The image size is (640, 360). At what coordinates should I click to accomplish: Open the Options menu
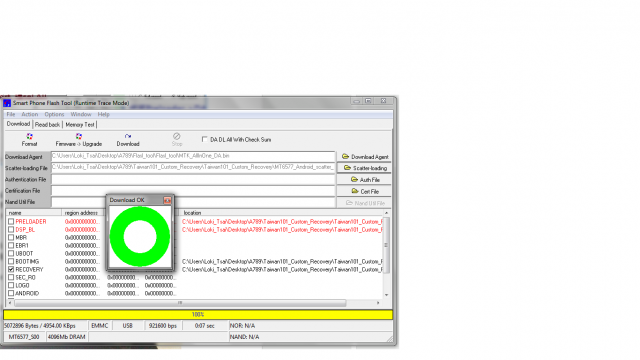(x=54, y=114)
